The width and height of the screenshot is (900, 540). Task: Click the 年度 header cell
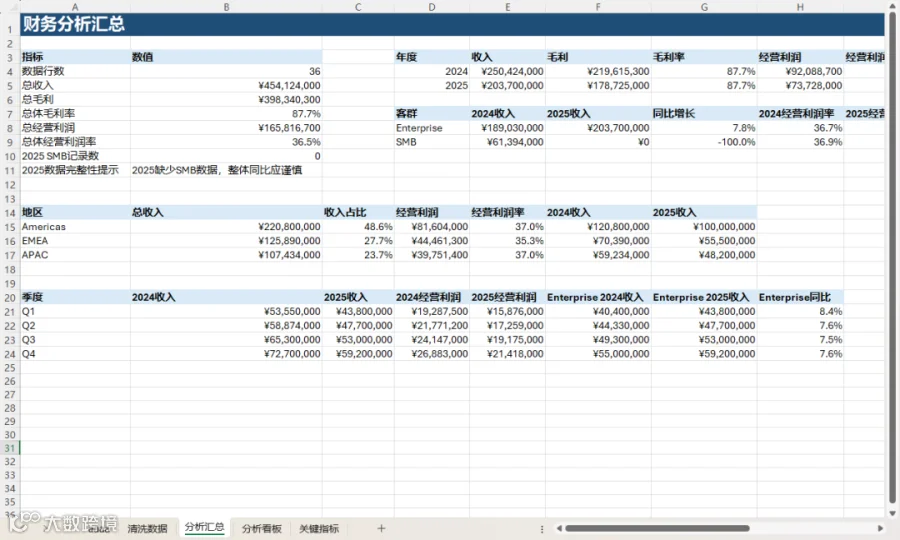(x=432, y=57)
